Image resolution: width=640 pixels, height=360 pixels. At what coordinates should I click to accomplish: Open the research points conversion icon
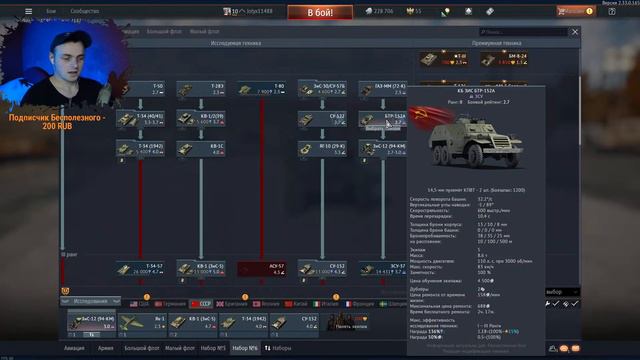coord(445,12)
